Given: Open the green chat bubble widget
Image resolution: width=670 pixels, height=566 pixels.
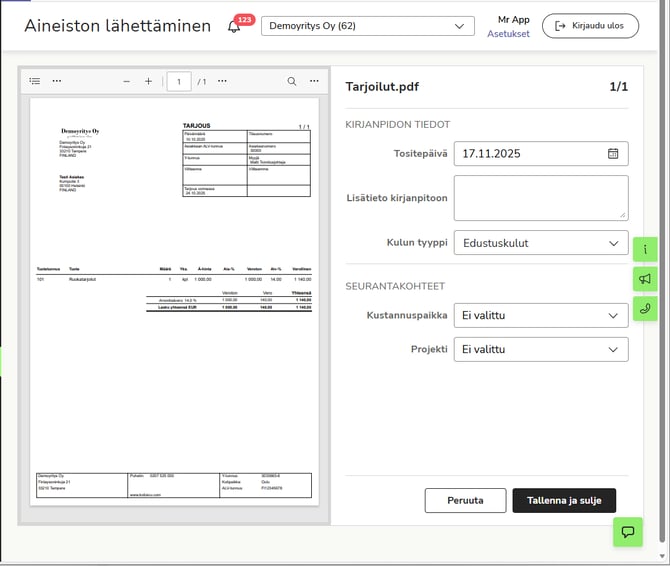Looking at the screenshot, I should click(627, 532).
